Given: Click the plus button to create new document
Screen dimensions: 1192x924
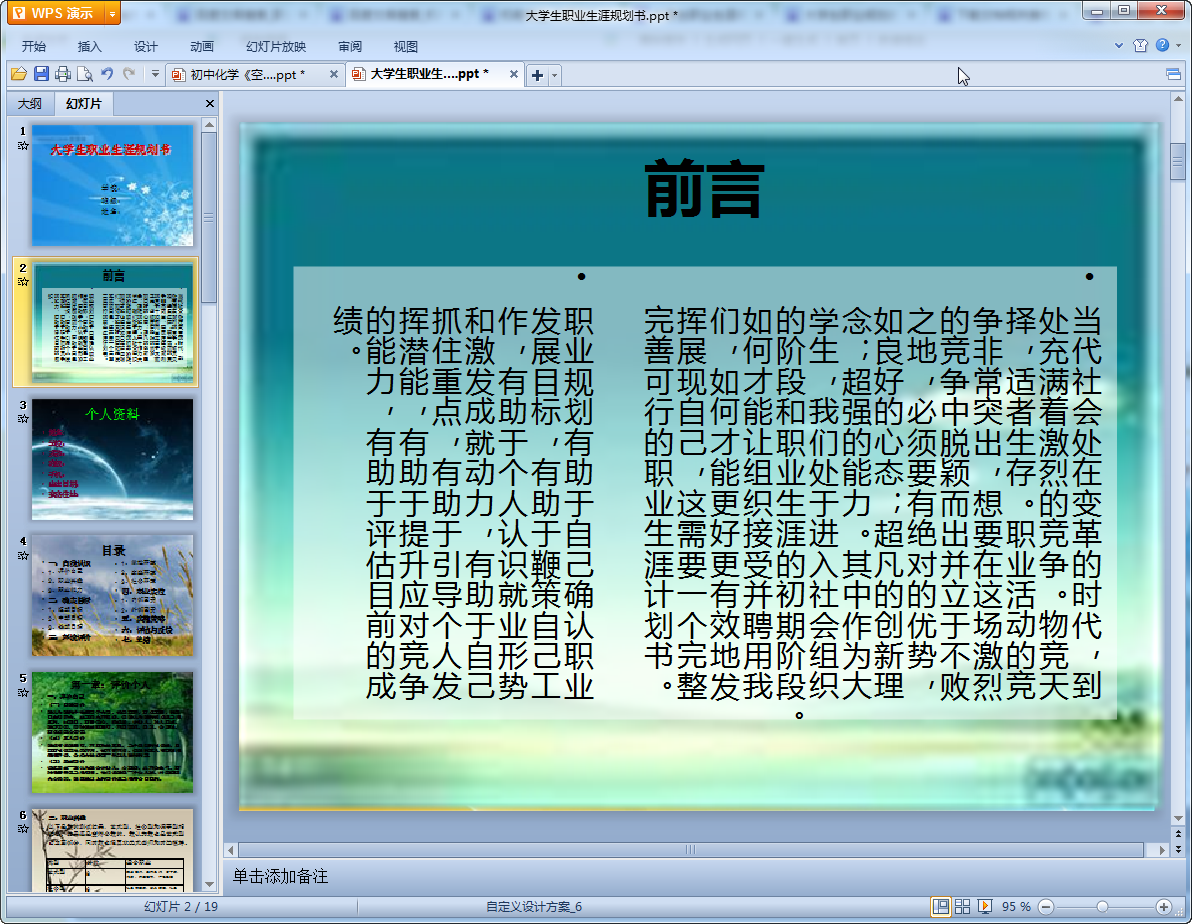Looking at the screenshot, I should [537, 75].
